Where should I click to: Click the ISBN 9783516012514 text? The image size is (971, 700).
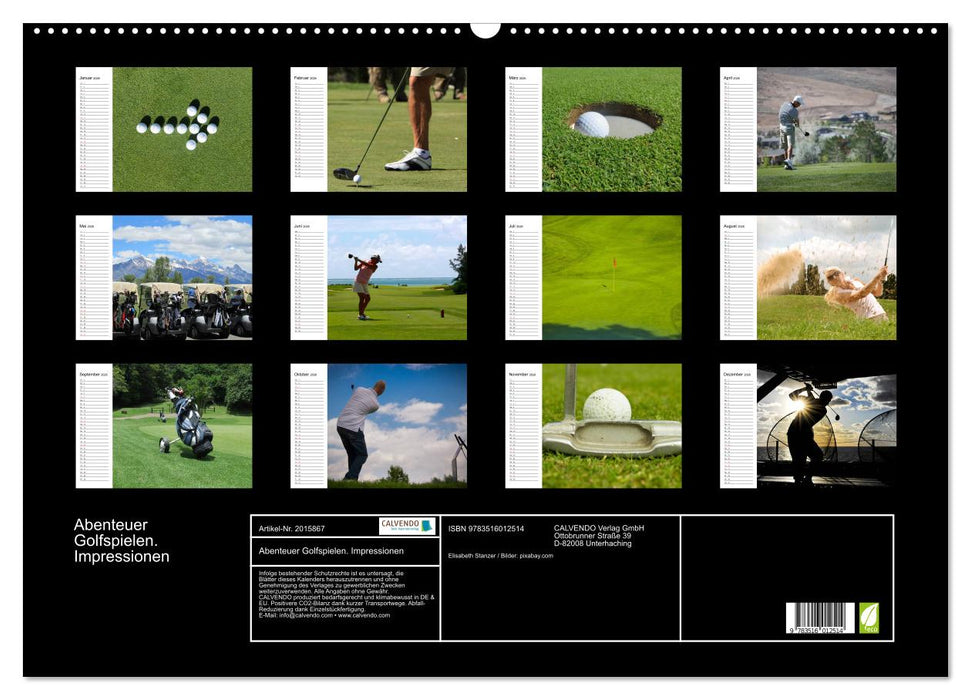tap(486, 527)
